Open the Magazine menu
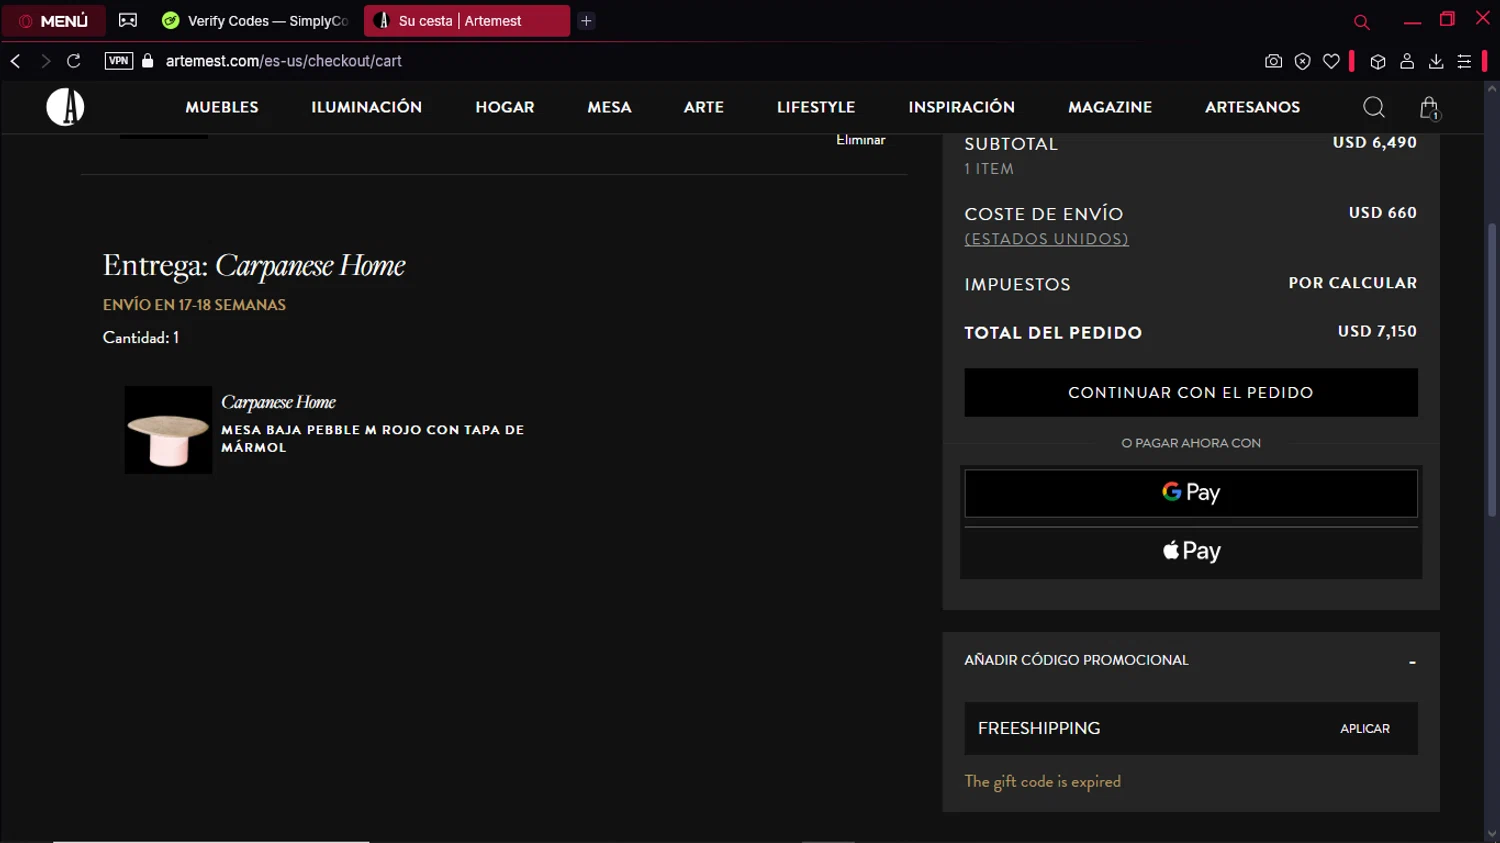The width and height of the screenshot is (1500, 843). 1110,107
